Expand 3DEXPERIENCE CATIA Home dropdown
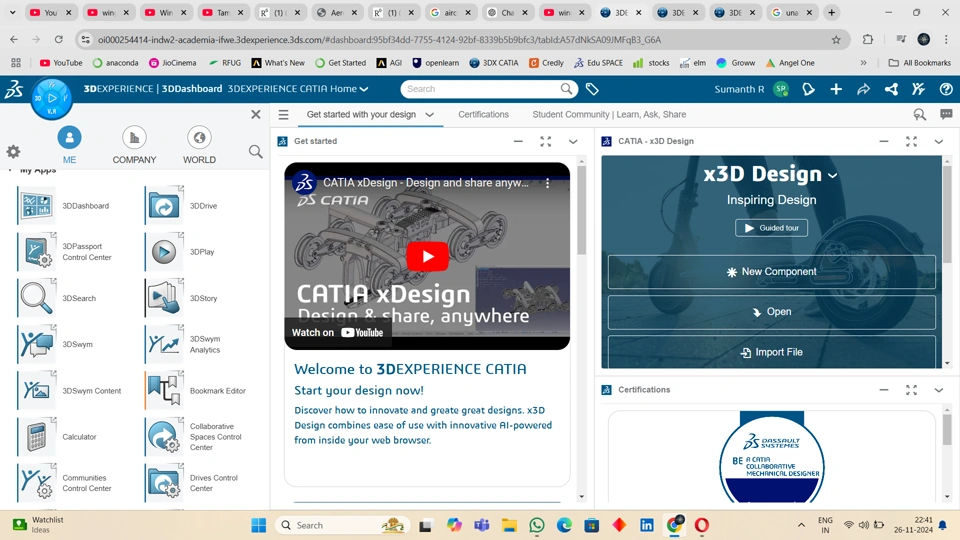The width and height of the screenshot is (960, 540). click(x=364, y=89)
